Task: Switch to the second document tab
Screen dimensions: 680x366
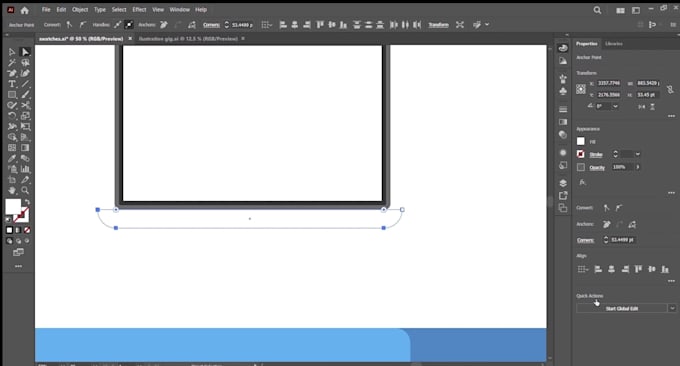Action: [x=188, y=39]
